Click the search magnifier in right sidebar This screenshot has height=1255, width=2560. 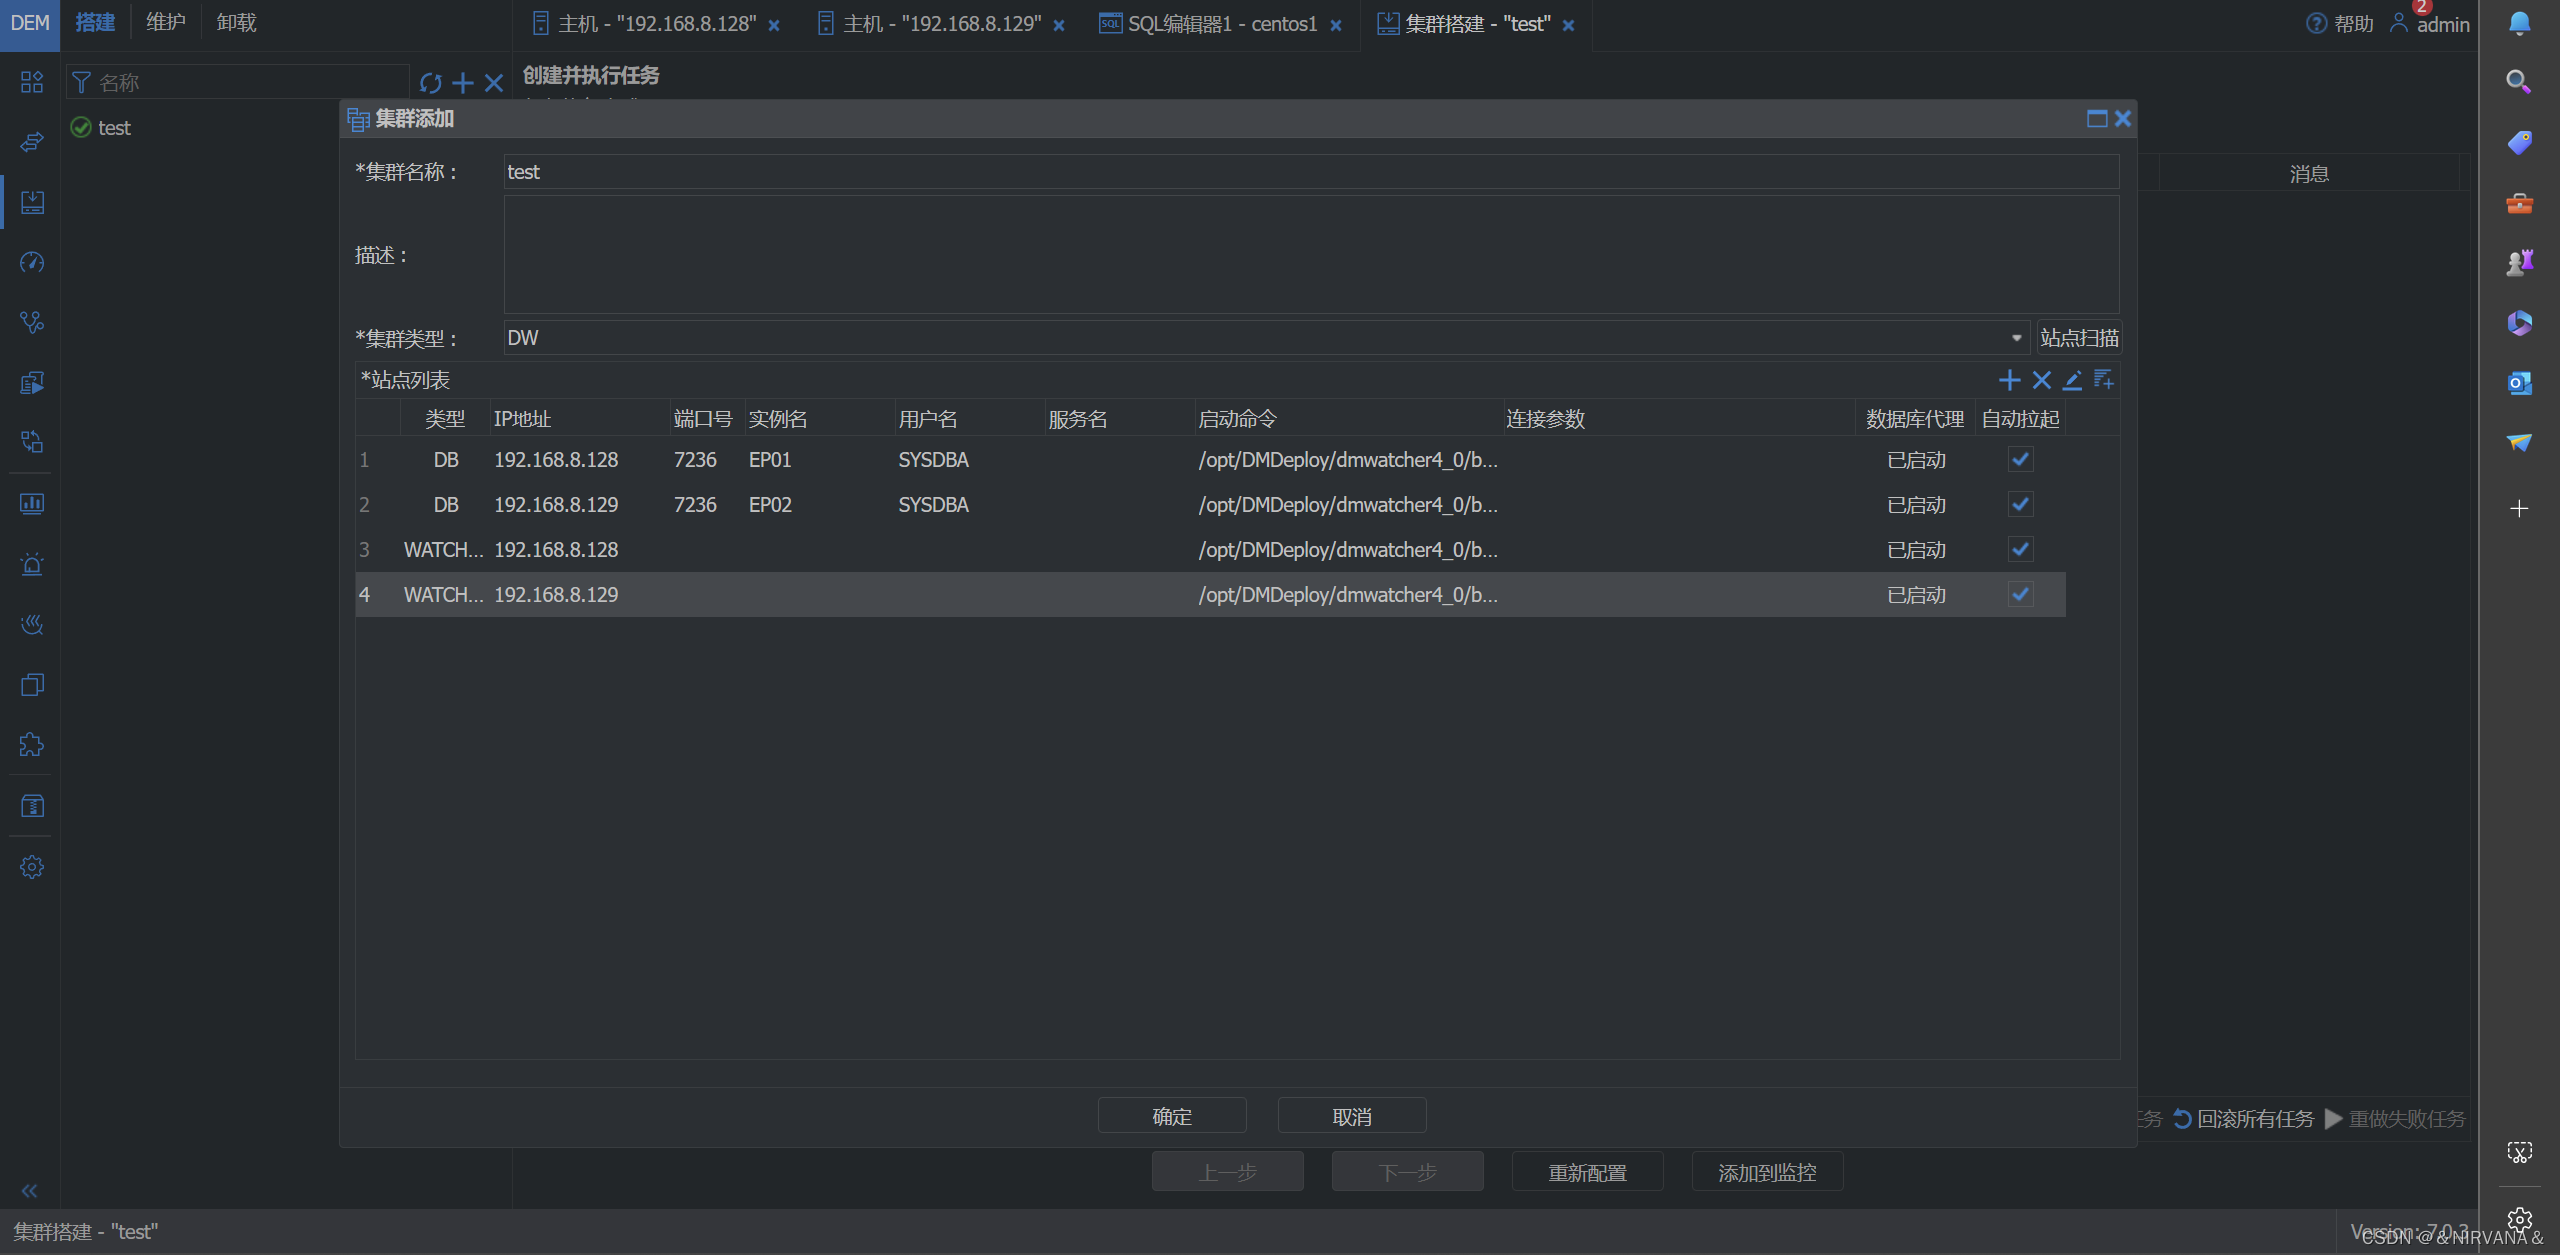pyautogui.click(x=2518, y=82)
